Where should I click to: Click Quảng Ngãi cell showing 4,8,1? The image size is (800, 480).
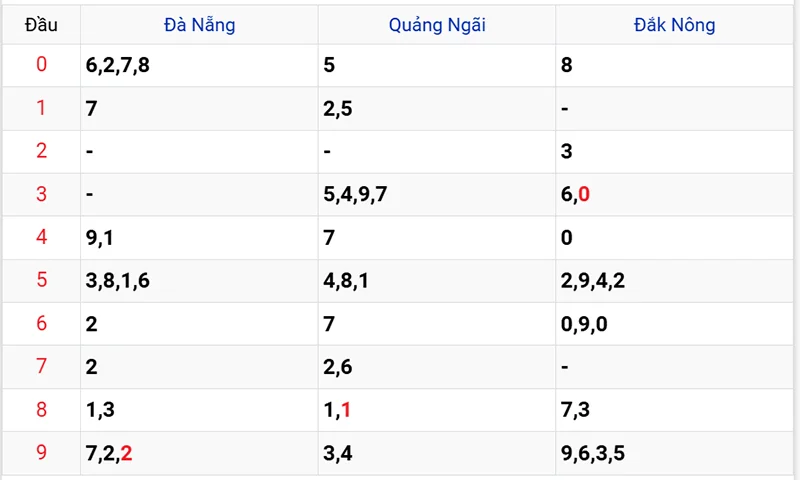pyautogui.click(x=347, y=281)
